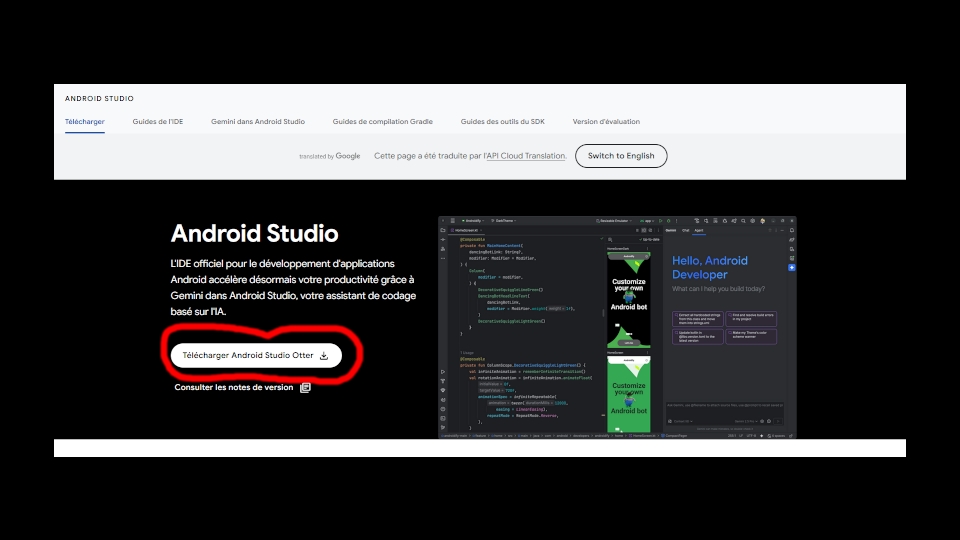
Task: Select the Agent tab in IDE preview
Action: [699, 231]
